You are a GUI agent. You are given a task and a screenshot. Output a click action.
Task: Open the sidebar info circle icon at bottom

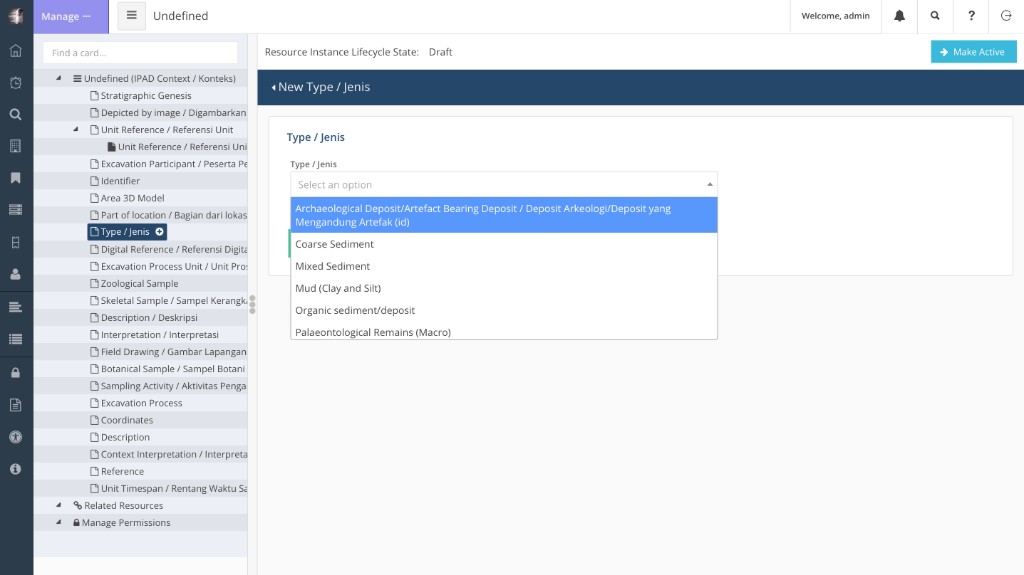pos(16,468)
